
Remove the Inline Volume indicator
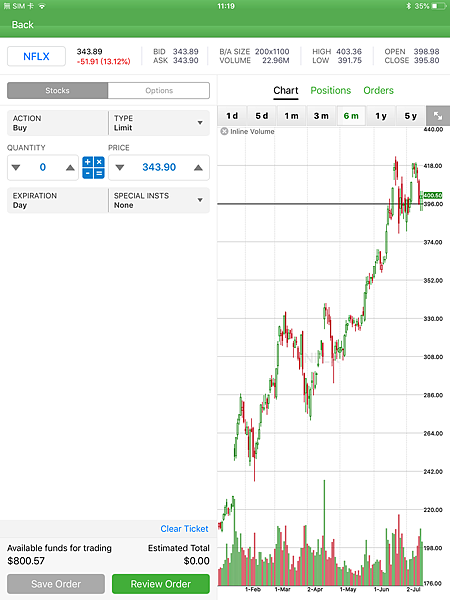tap(224, 132)
